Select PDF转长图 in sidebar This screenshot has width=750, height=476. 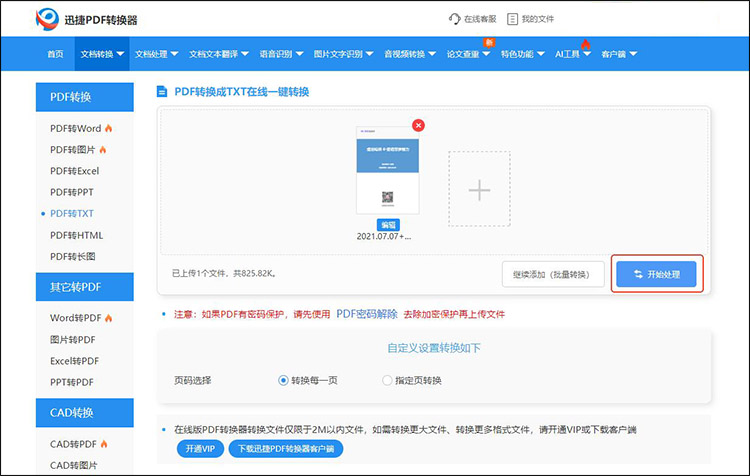[73, 256]
